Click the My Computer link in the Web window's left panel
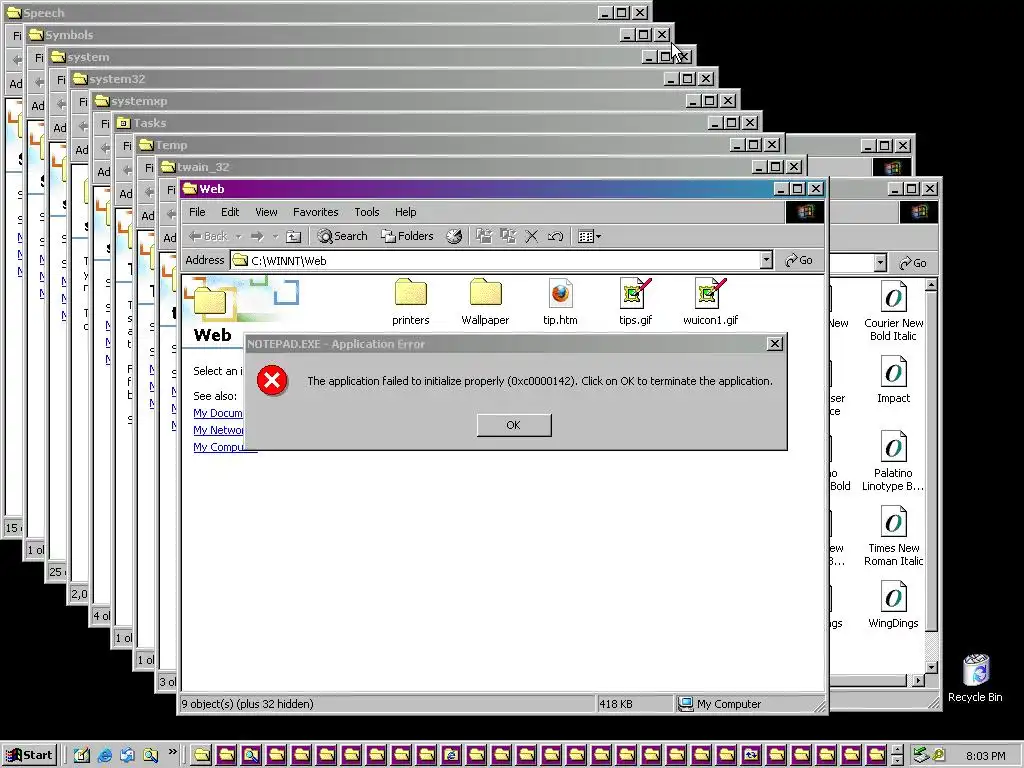This screenshot has height=768, width=1024. (x=218, y=447)
